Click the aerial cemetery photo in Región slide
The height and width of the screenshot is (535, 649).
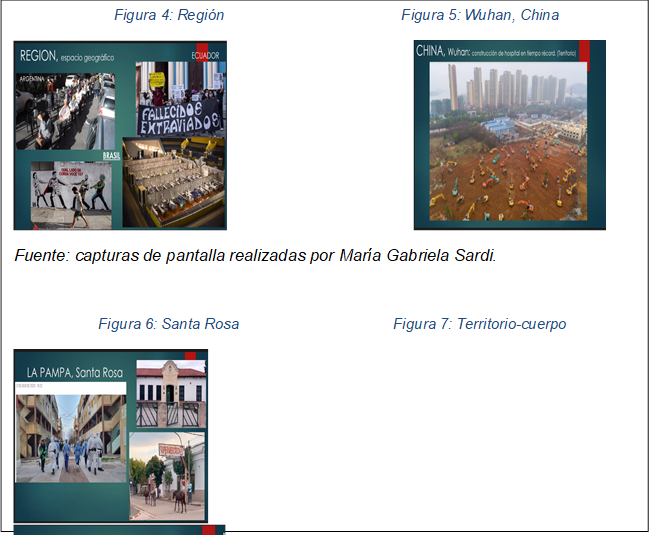(172, 180)
